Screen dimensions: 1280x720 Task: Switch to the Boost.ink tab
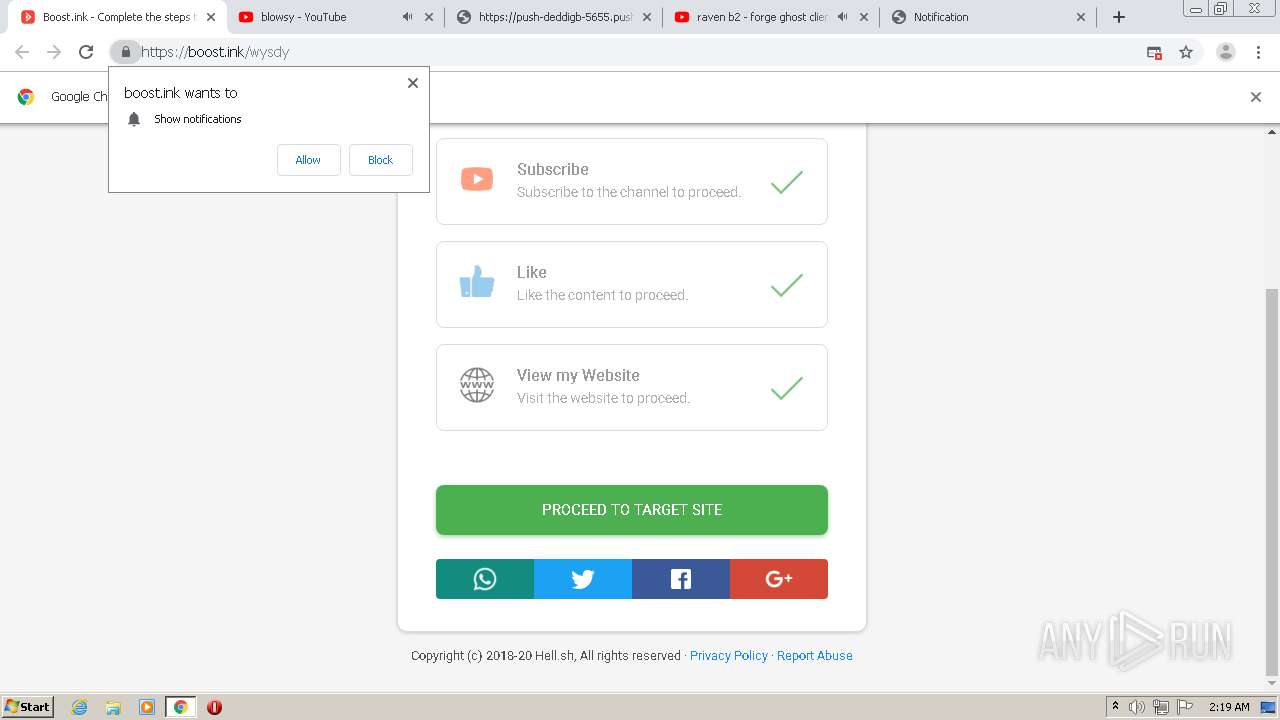click(114, 17)
